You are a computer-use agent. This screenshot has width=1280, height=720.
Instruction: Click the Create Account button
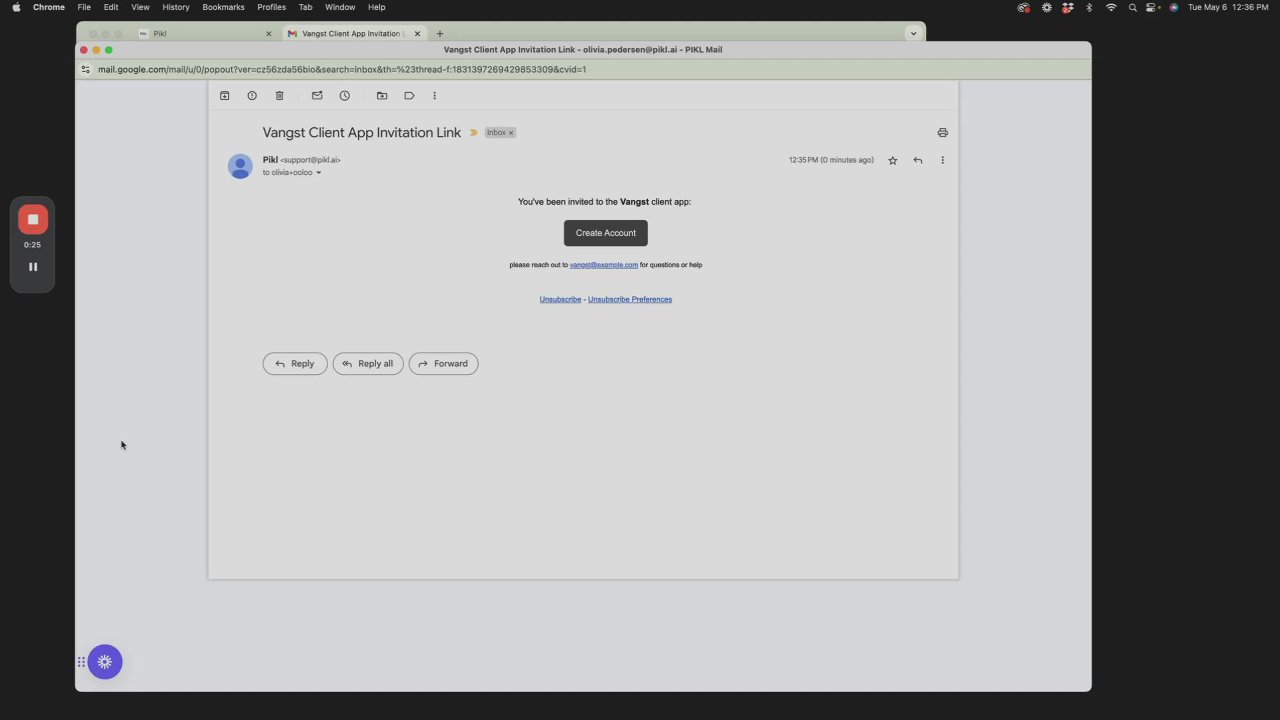pyautogui.click(x=606, y=233)
